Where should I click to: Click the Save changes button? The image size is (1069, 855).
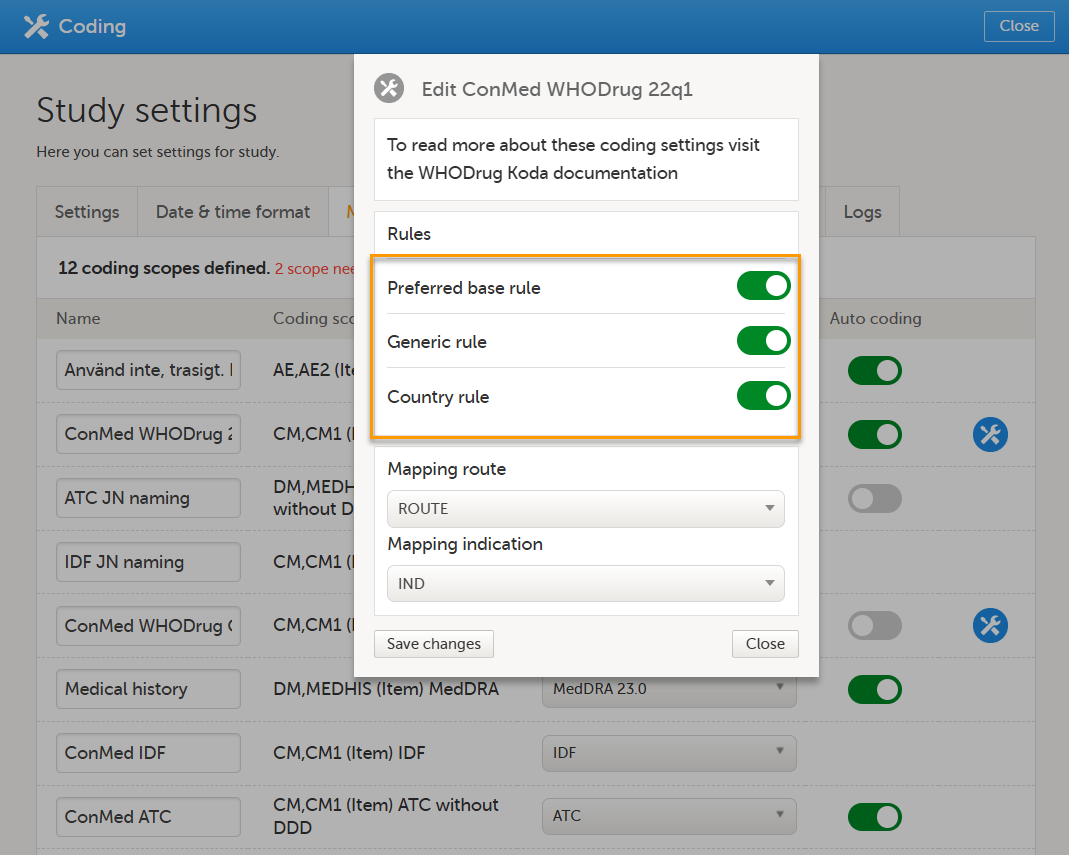[434, 644]
